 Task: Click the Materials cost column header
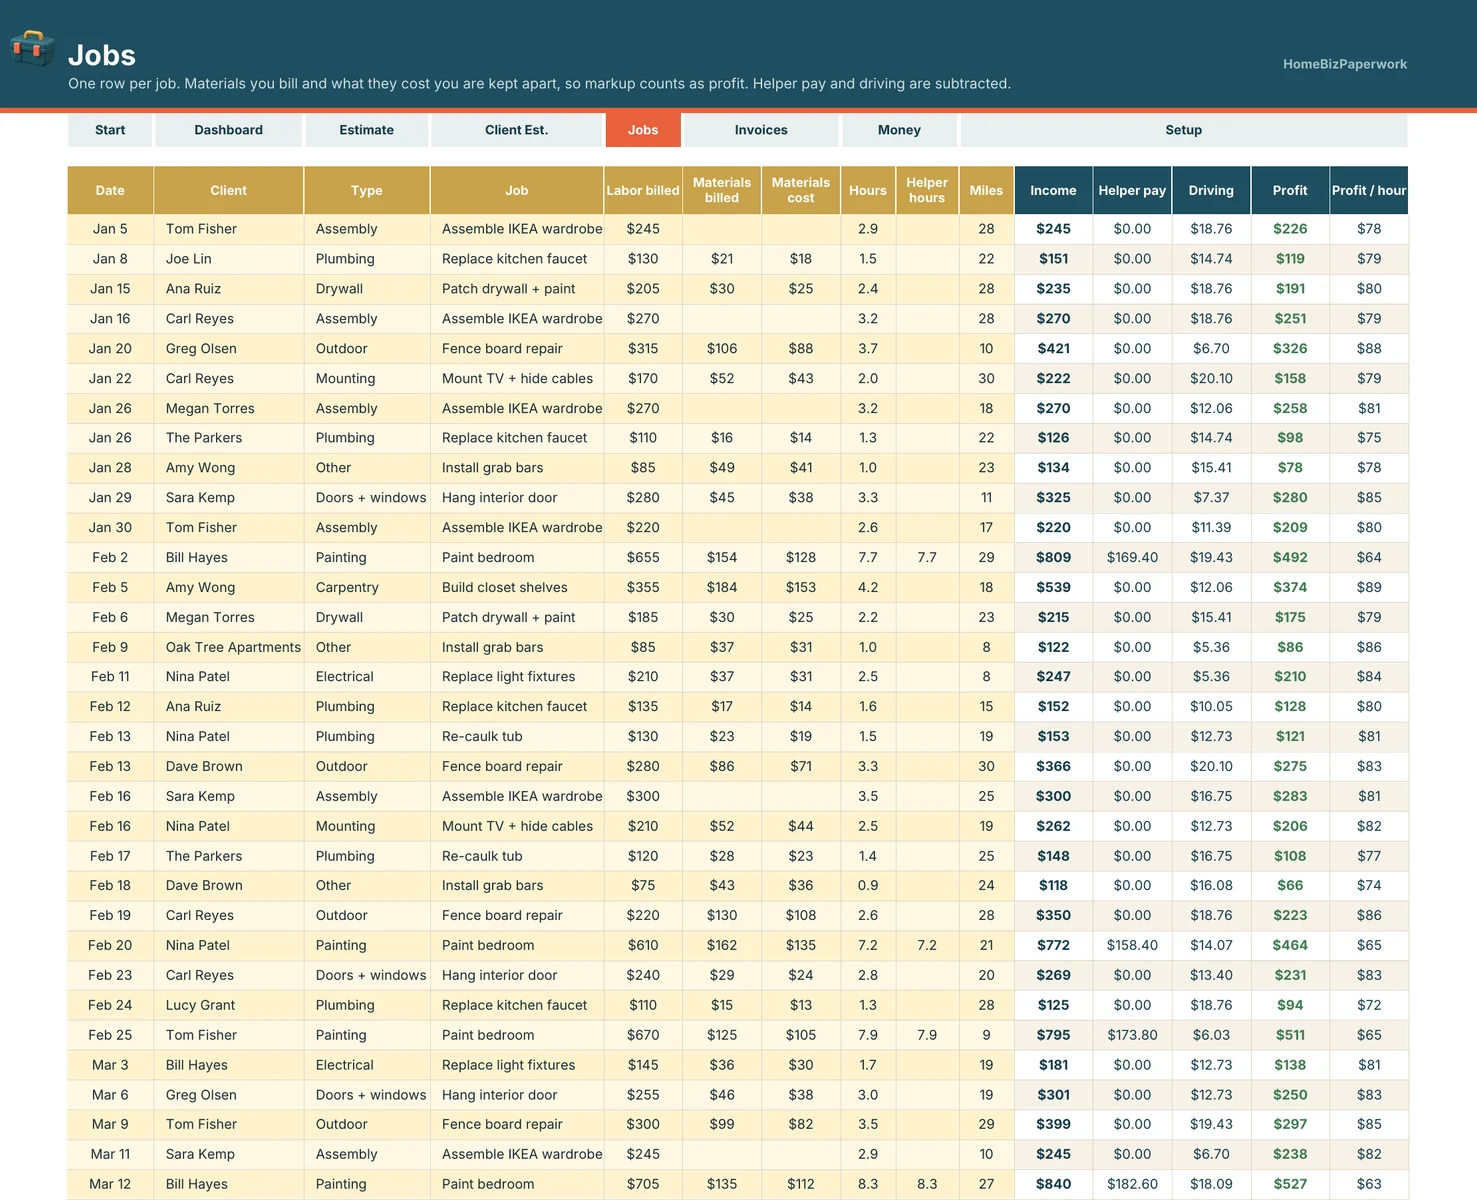point(801,190)
